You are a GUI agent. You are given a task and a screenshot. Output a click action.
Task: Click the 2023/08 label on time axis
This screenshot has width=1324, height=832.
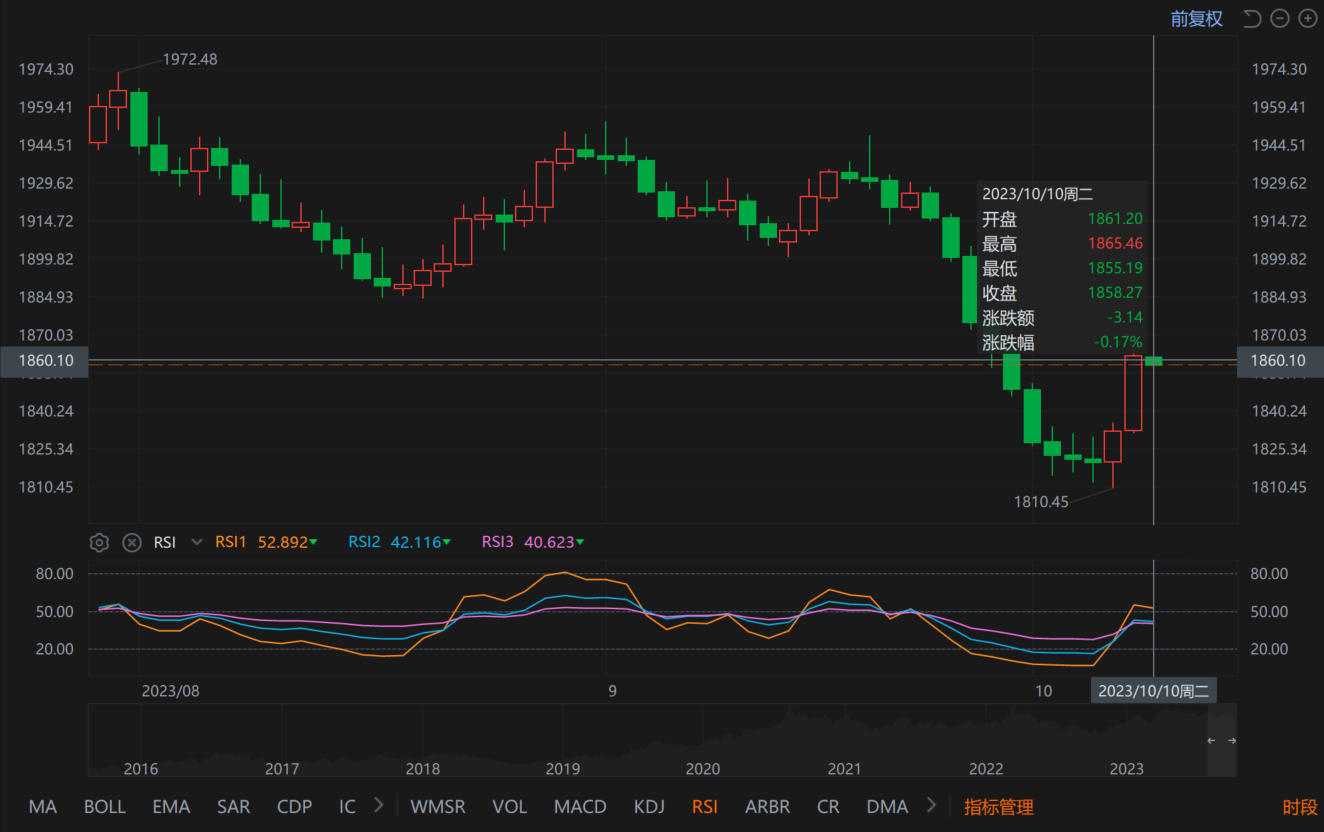171,691
